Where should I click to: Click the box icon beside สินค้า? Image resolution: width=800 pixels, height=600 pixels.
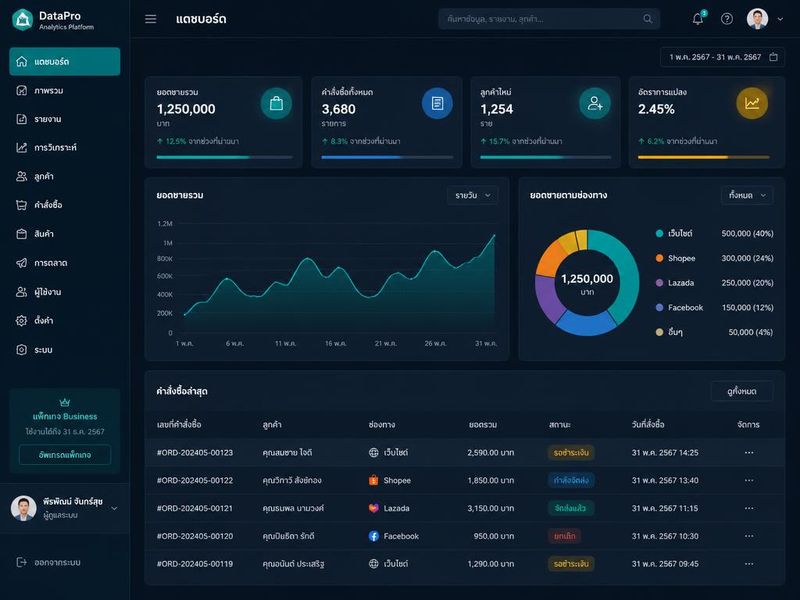pyautogui.click(x=21, y=234)
